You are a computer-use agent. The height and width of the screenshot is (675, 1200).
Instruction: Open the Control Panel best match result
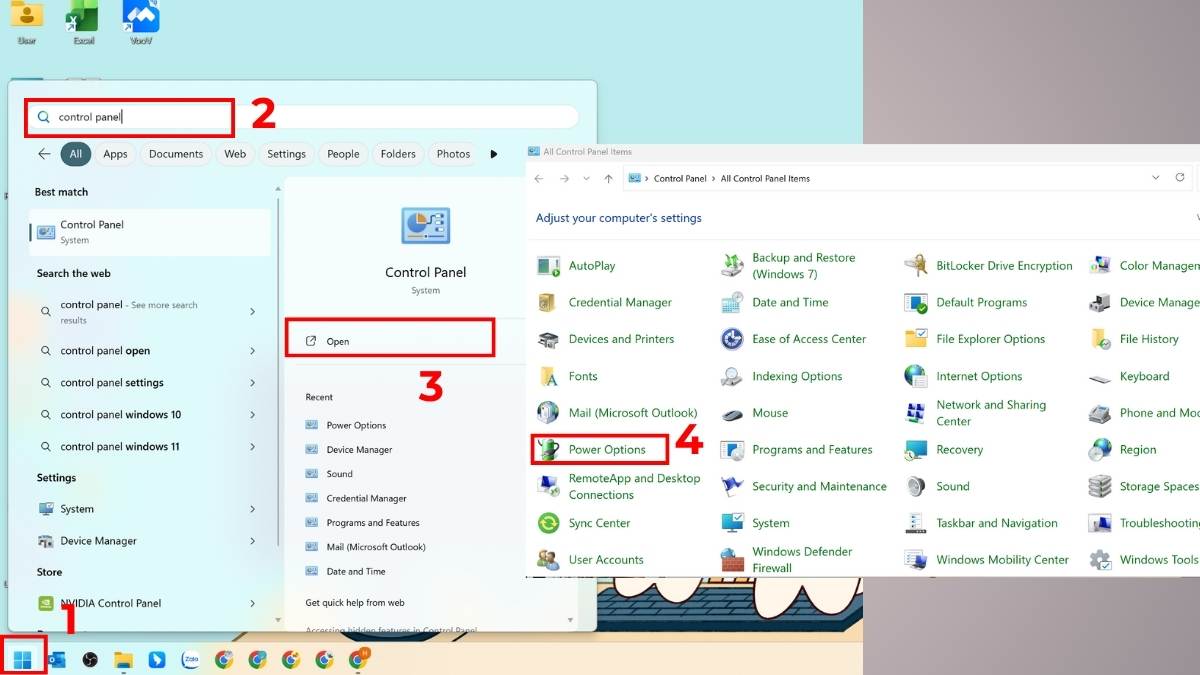[150, 232]
